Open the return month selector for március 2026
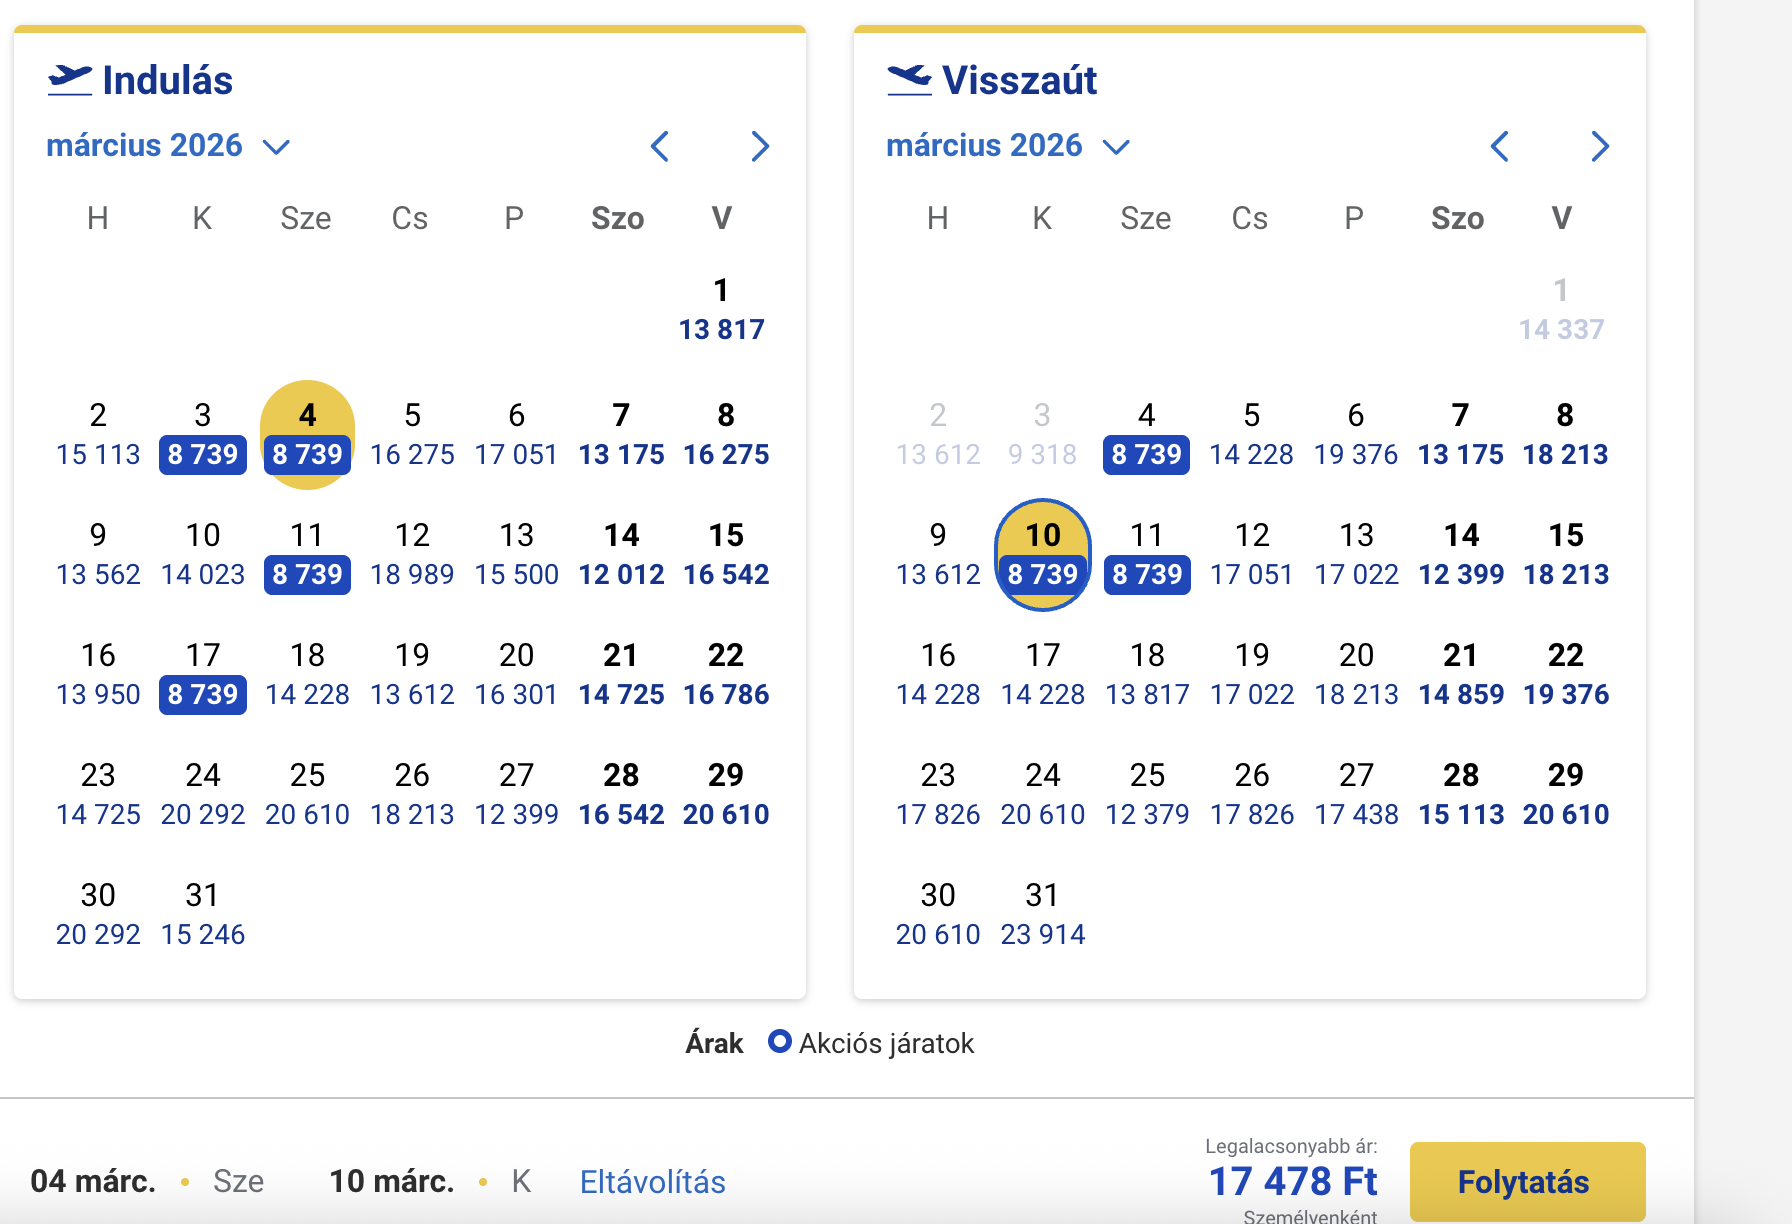This screenshot has height=1224, width=1792. (x=985, y=145)
